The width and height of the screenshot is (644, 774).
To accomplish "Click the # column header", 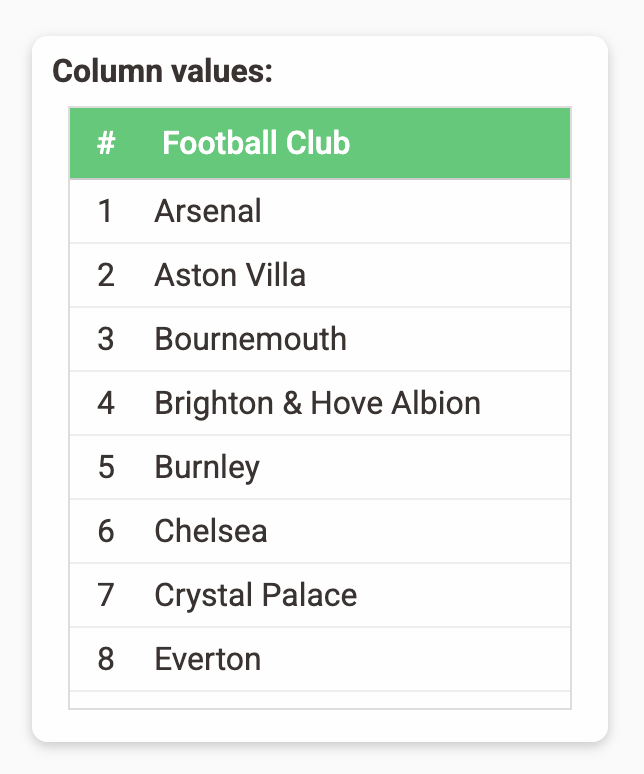I will point(106,143).
